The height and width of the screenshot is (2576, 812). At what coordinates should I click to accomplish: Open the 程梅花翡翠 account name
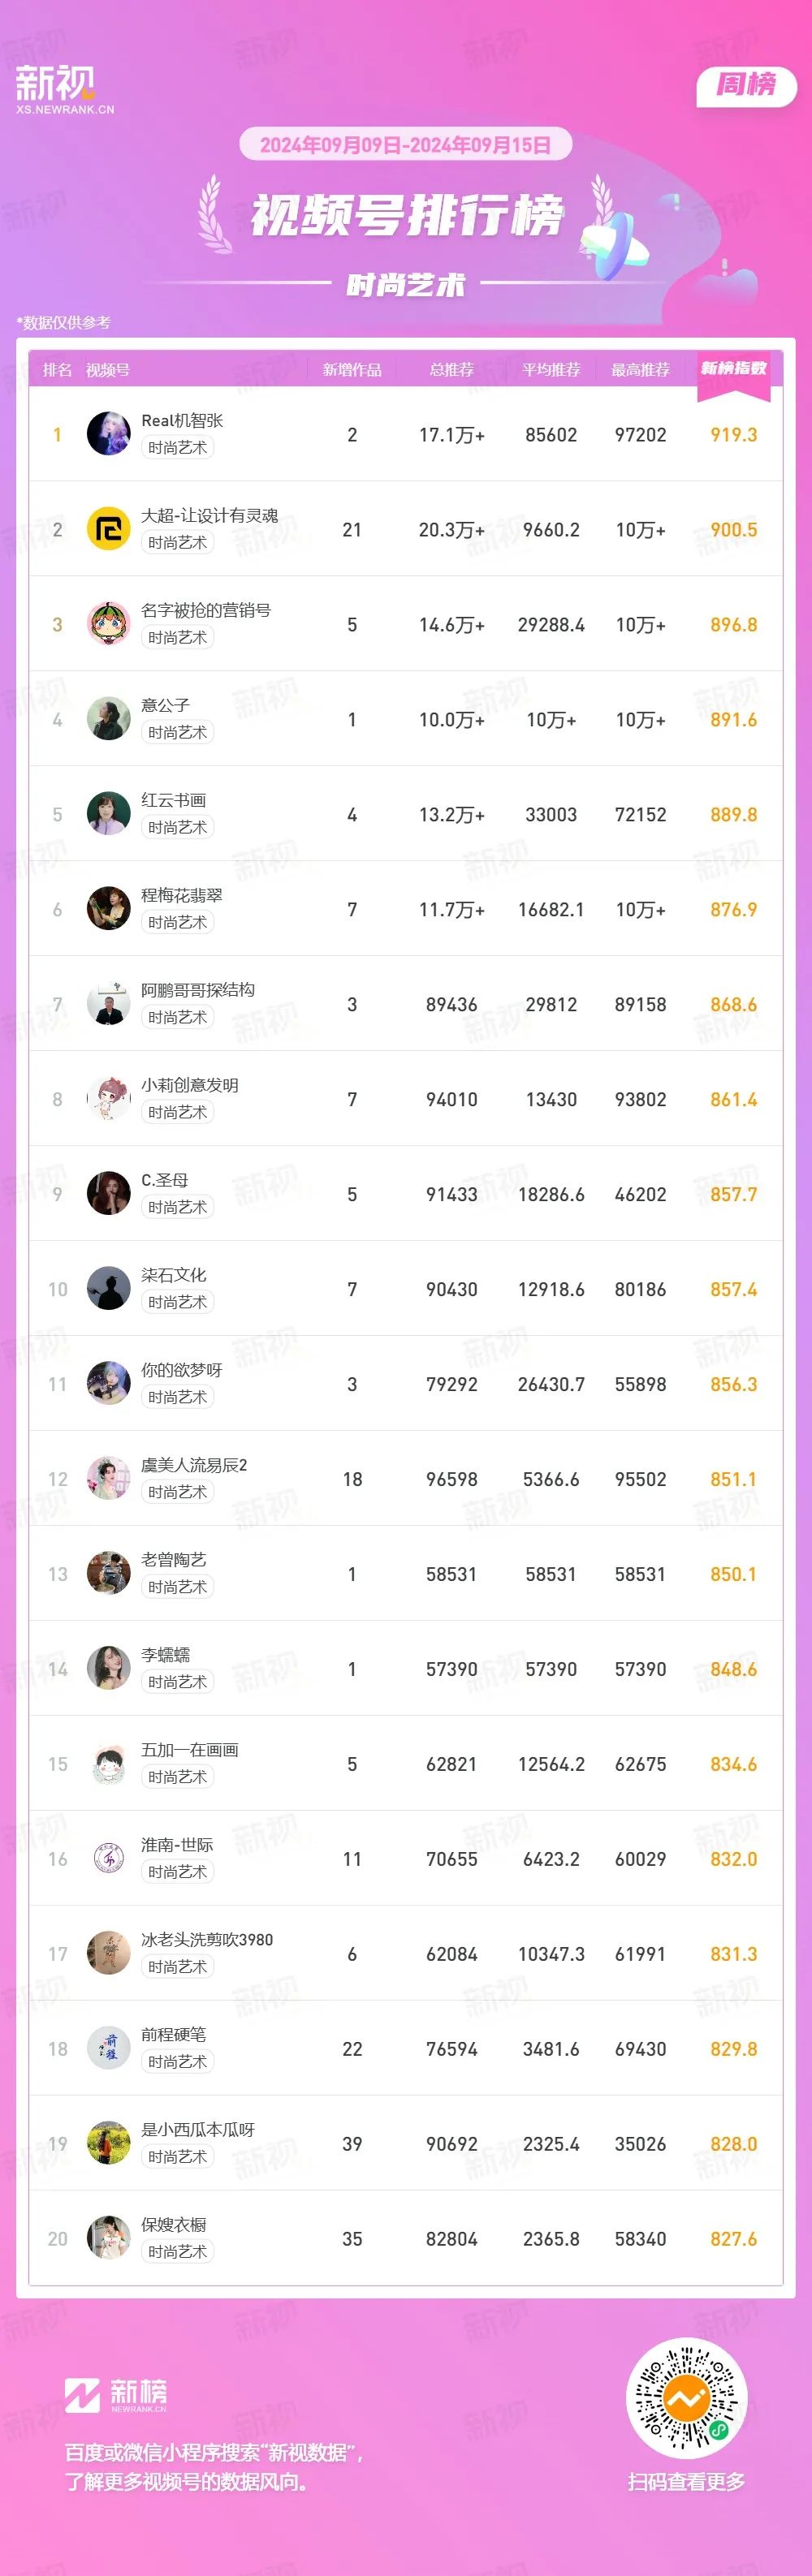click(x=182, y=895)
